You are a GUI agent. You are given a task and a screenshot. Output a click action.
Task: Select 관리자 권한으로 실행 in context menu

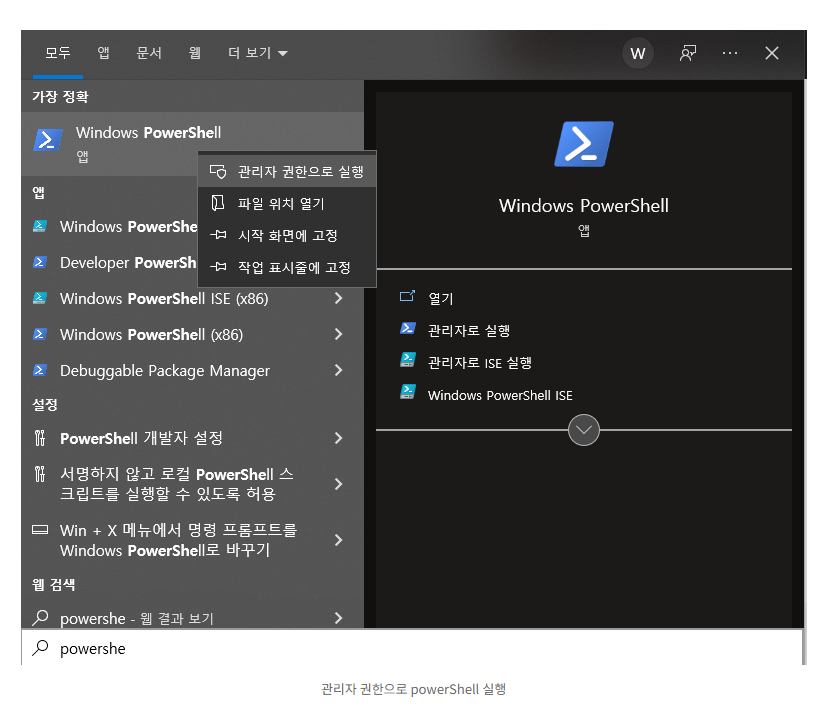[x=287, y=172]
